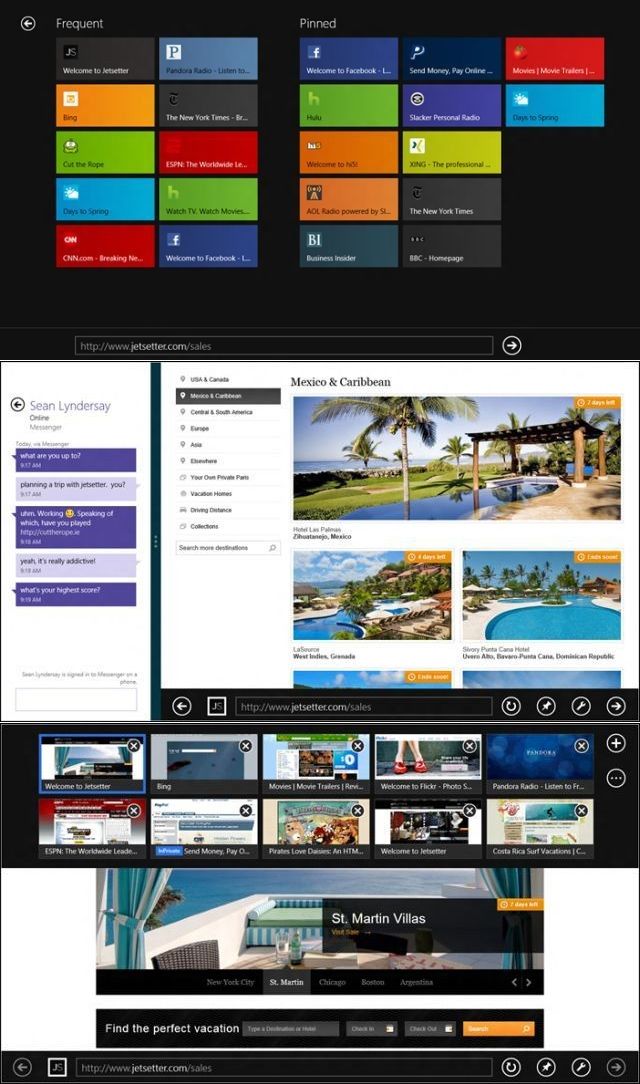Open the Business Insider tile

[x=348, y=246]
